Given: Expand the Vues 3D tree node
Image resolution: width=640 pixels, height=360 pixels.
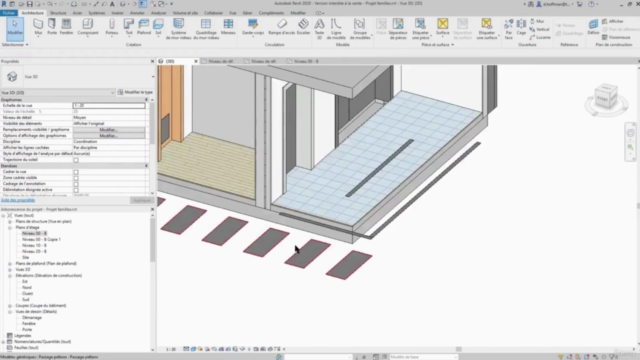Looking at the screenshot, I should pyautogui.click(x=10, y=270).
